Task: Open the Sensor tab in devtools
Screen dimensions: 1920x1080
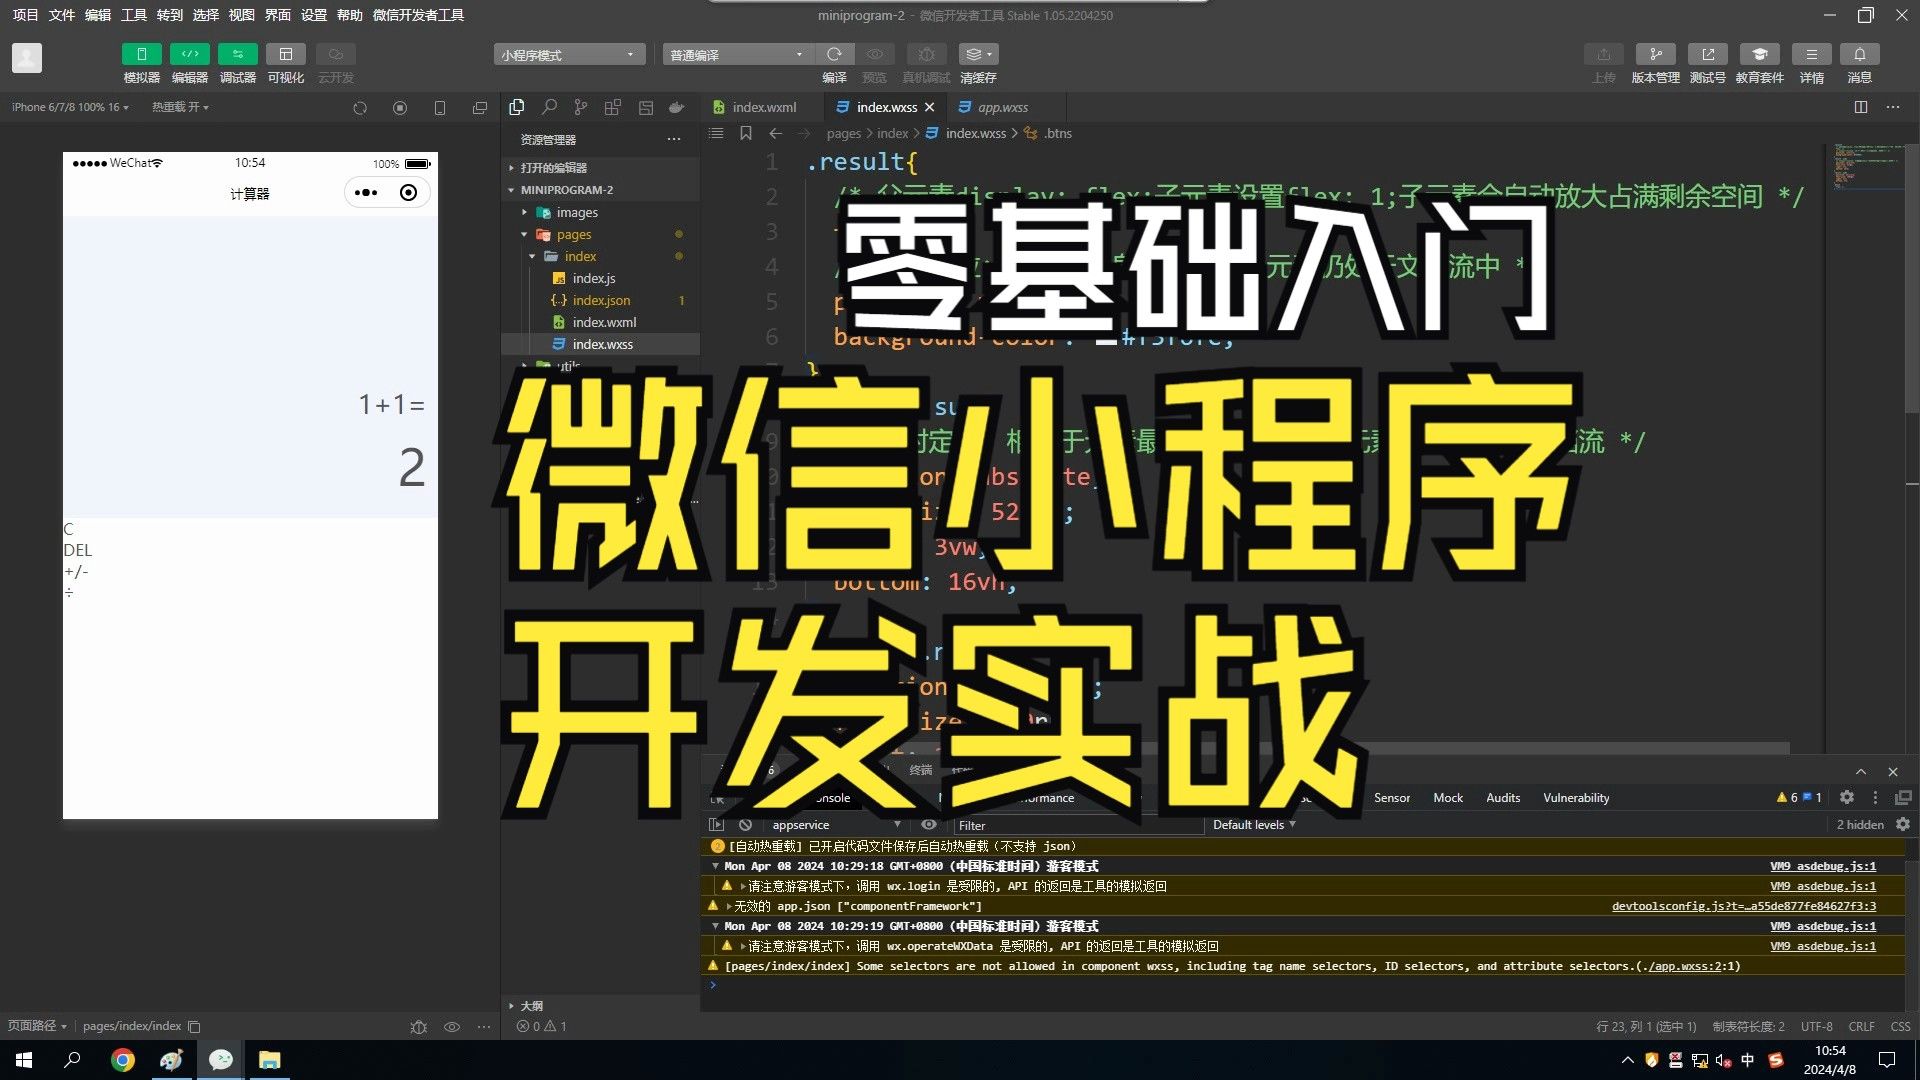Action: coord(1392,798)
